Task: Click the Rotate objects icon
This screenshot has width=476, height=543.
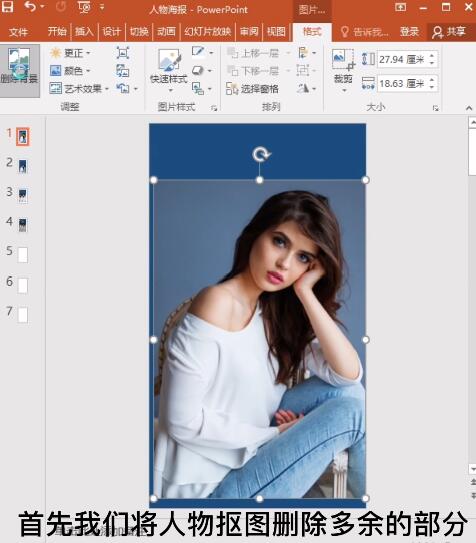Action: [303, 89]
